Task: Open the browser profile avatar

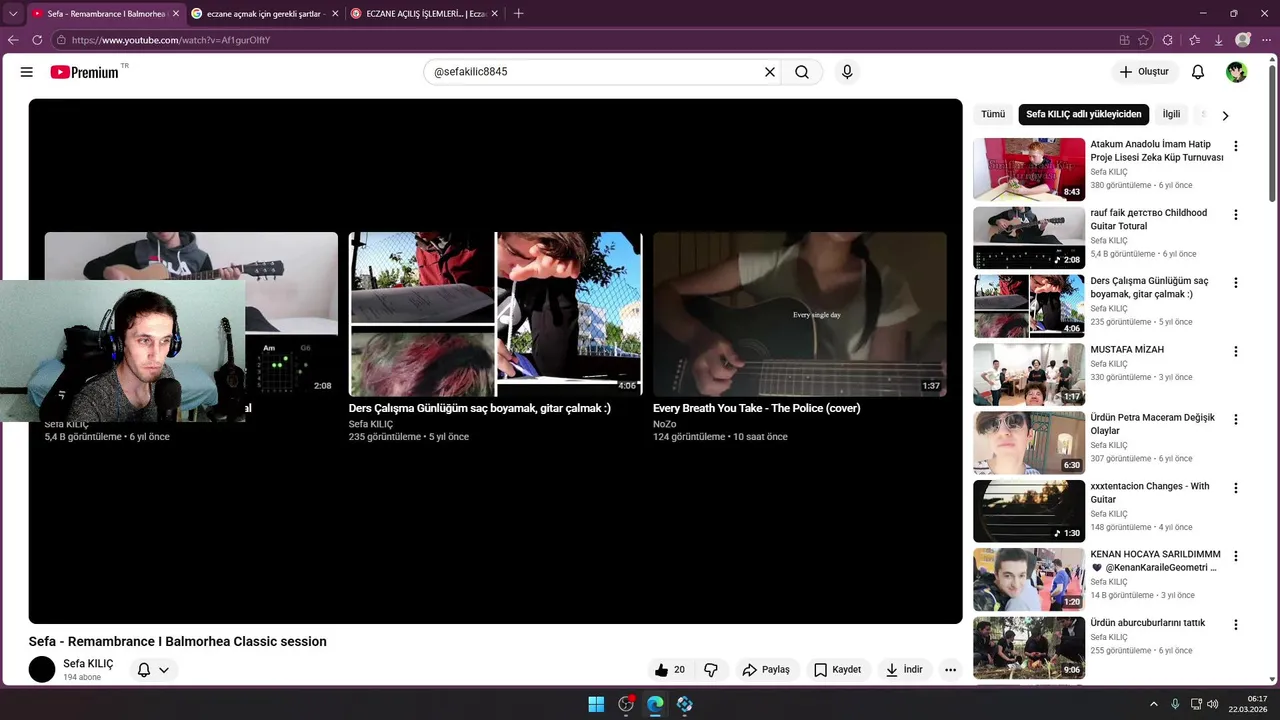Action: (1243, 40)
